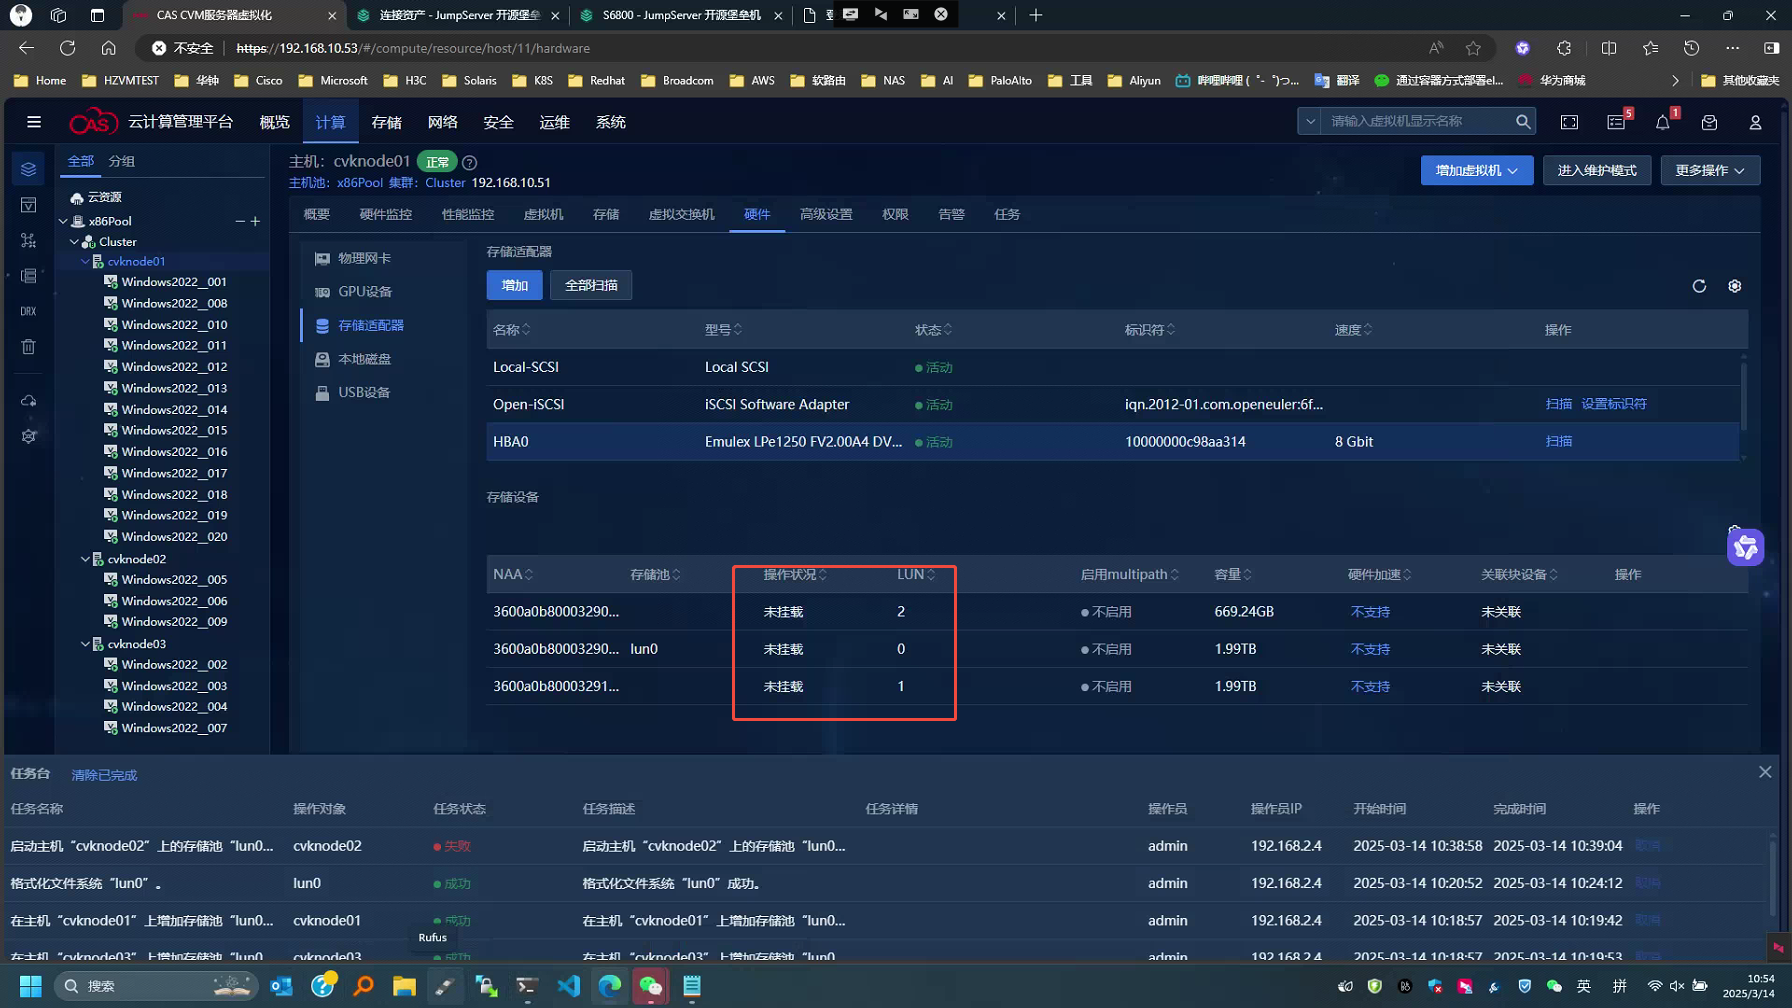Collapse the cvknode02 tree node
The height and width of the screenshot is (1008, 1792).
85,559
